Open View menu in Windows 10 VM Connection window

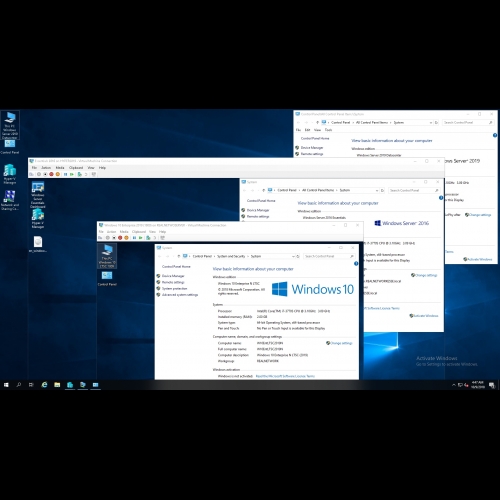click(152, 232)
